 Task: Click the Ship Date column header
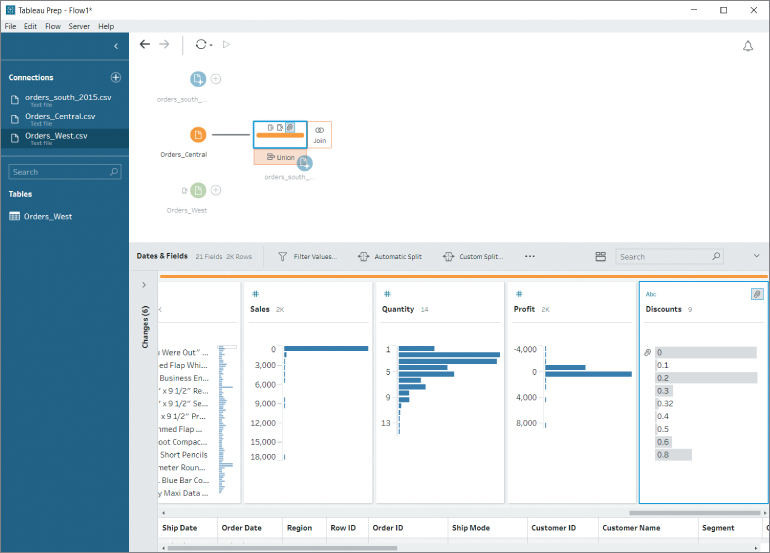pyautogui.click(x=179, y=528)
